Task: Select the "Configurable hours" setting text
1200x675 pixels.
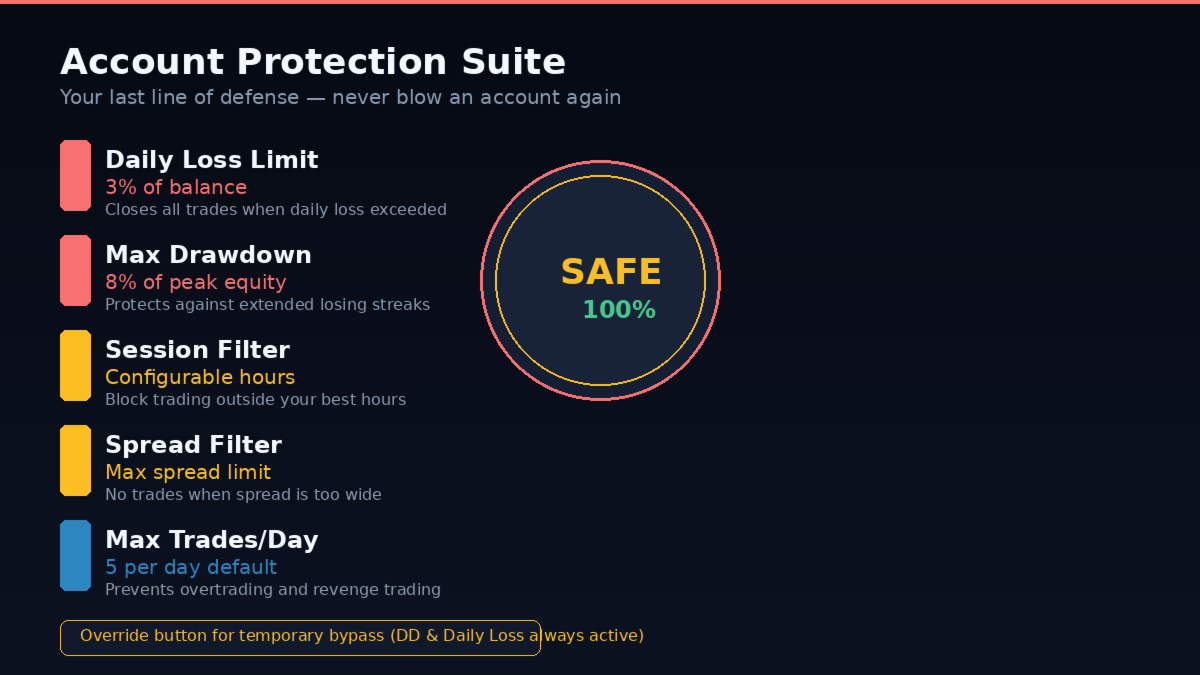Action: click(200, 377)
